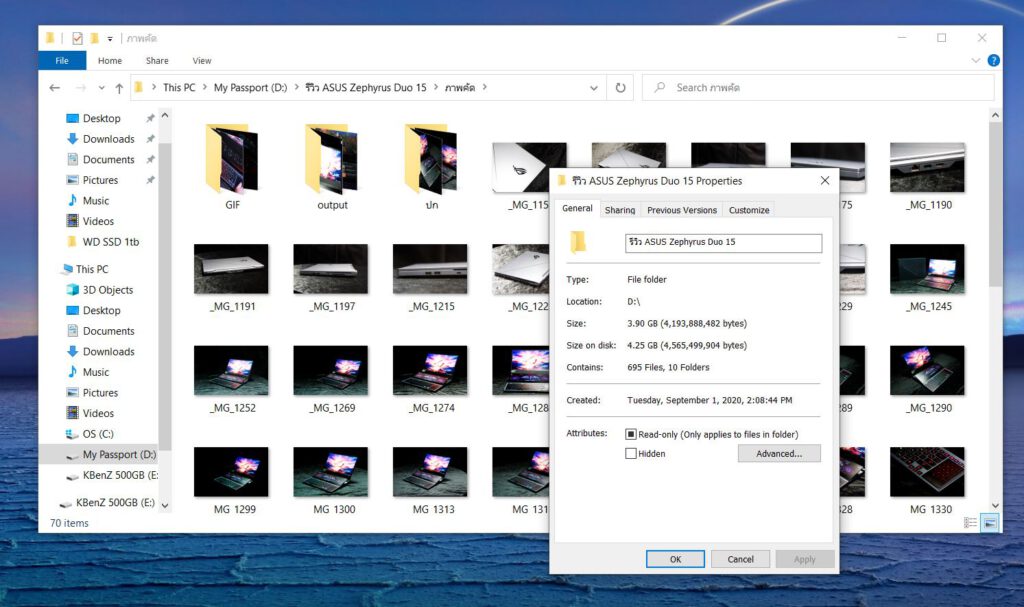Viewport: 1024px width, 607px height.
Task: Select thumbnail MG 1300
Action: tap(330, 472)
